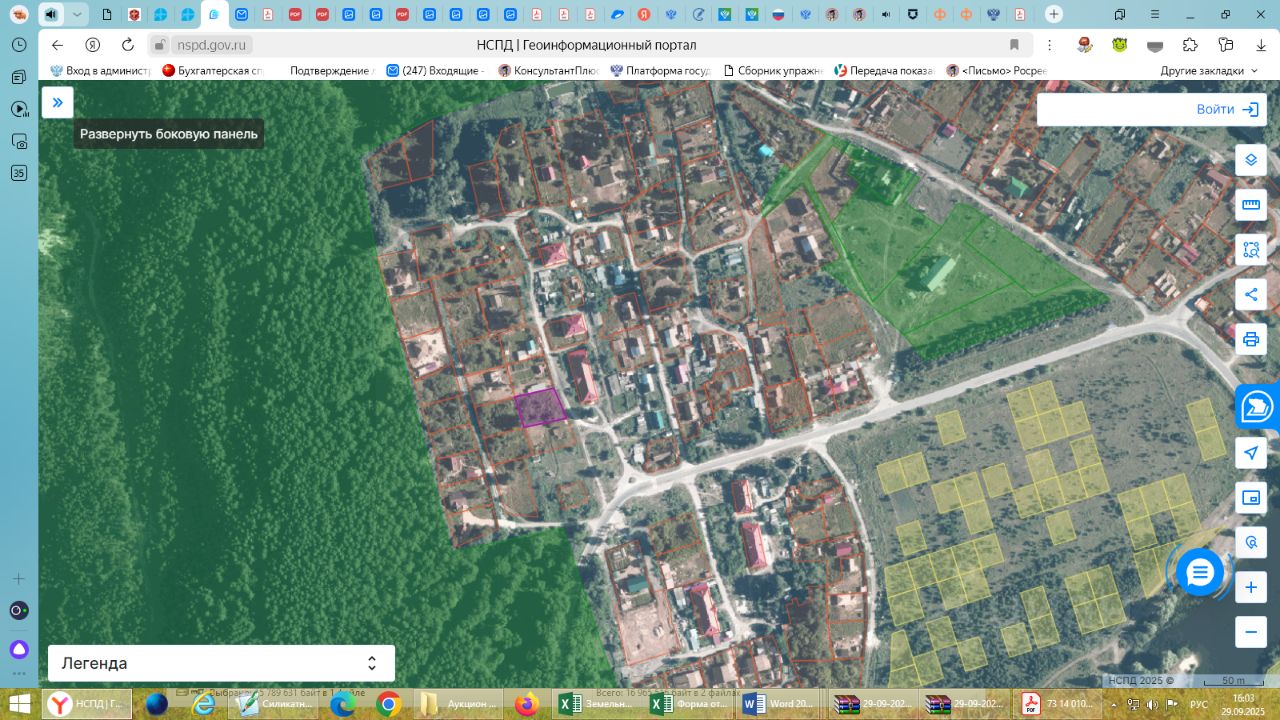Zoom out the map with minus button

[x=1250, y=632]
